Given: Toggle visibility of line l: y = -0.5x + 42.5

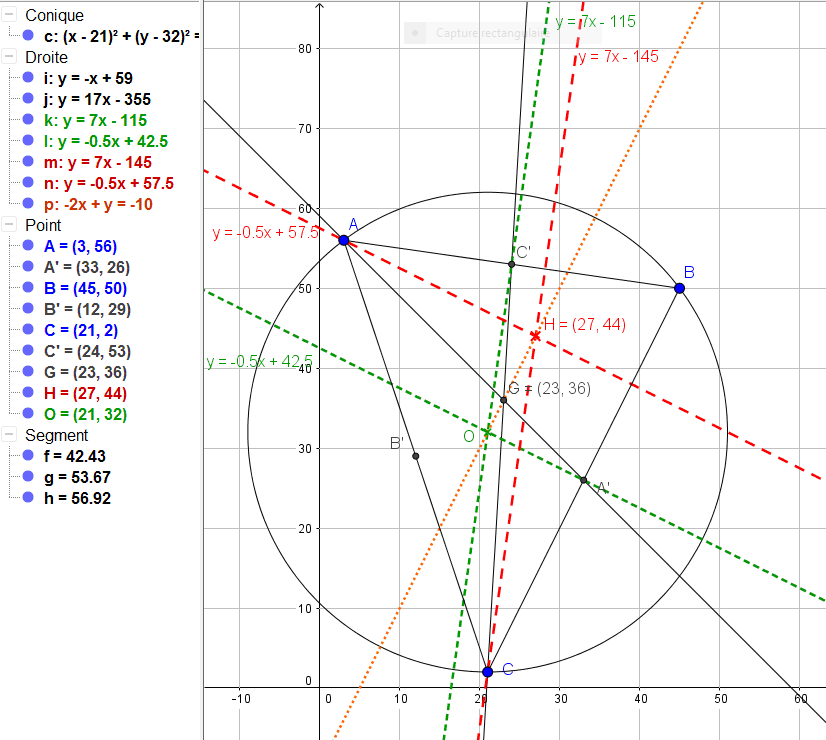Looking at the screenshot, I should [28, 141].
